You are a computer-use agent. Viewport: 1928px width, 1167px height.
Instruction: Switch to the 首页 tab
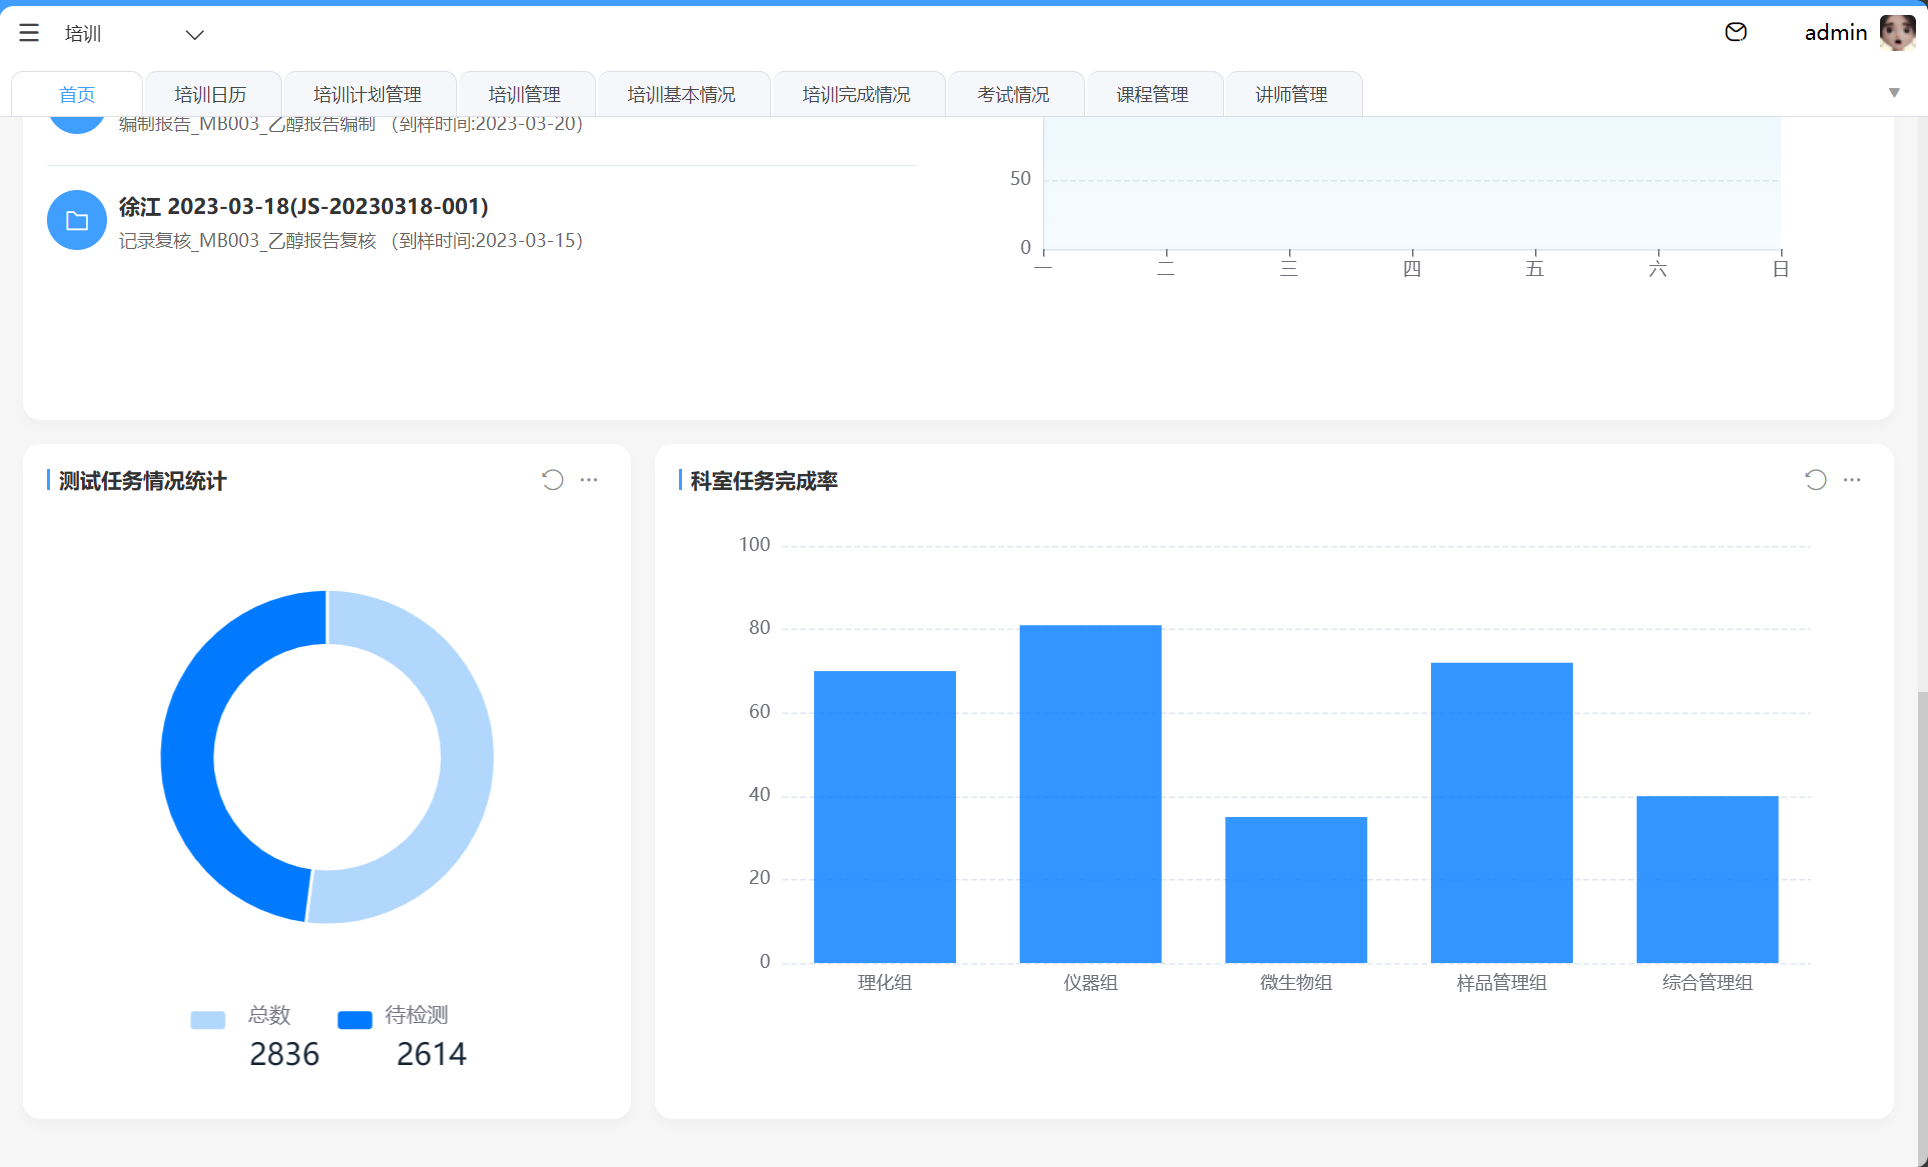click(77, 94)
